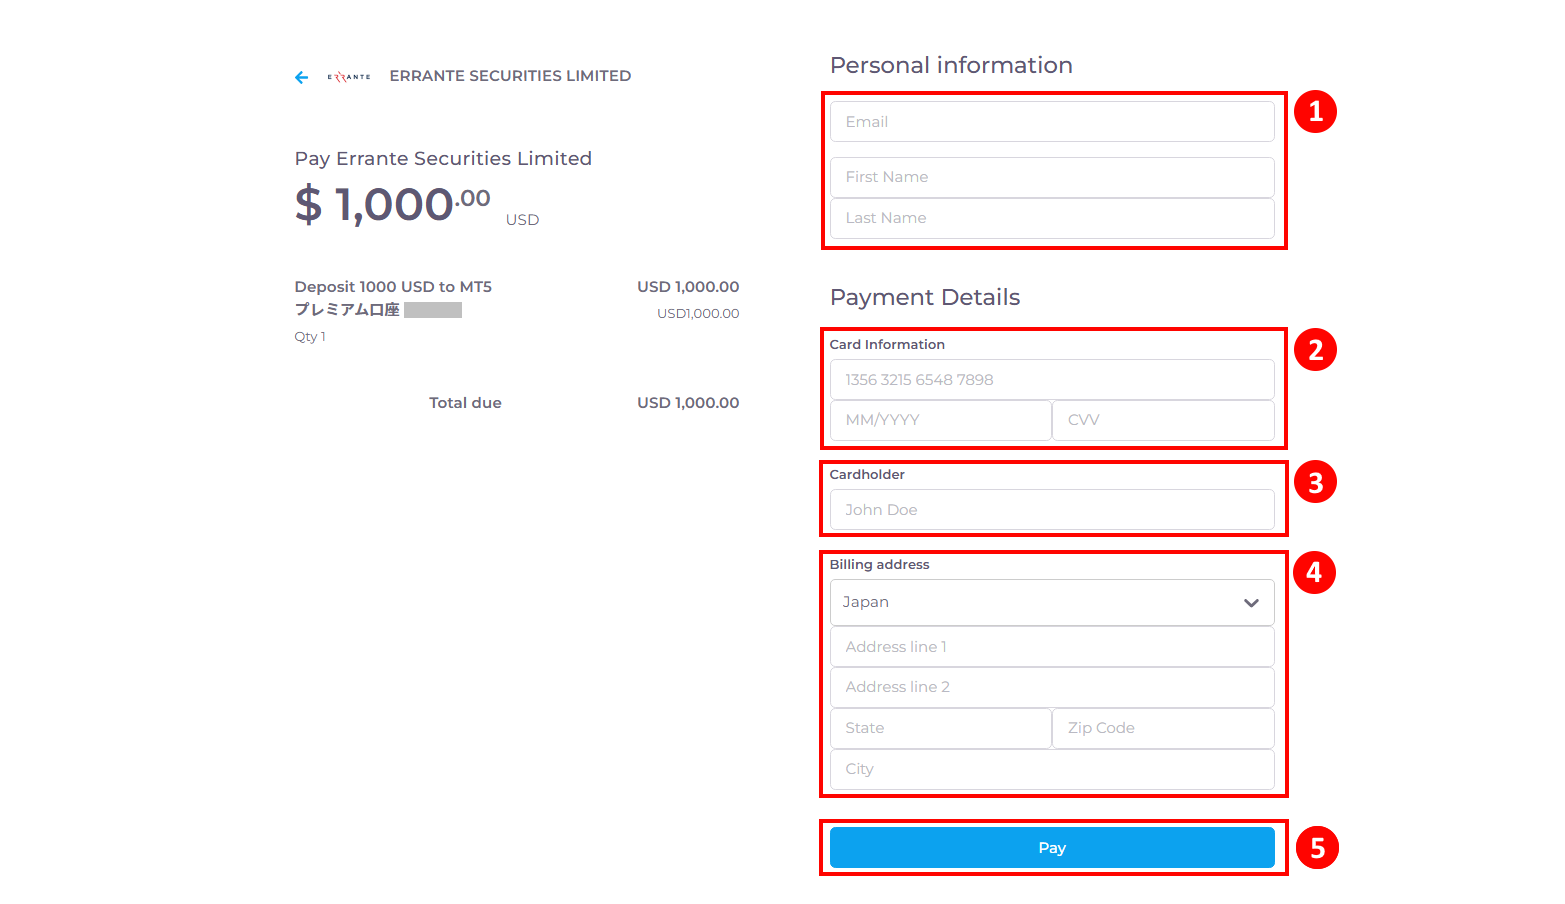Click the red number 5 marker

tap(1317, 848)
